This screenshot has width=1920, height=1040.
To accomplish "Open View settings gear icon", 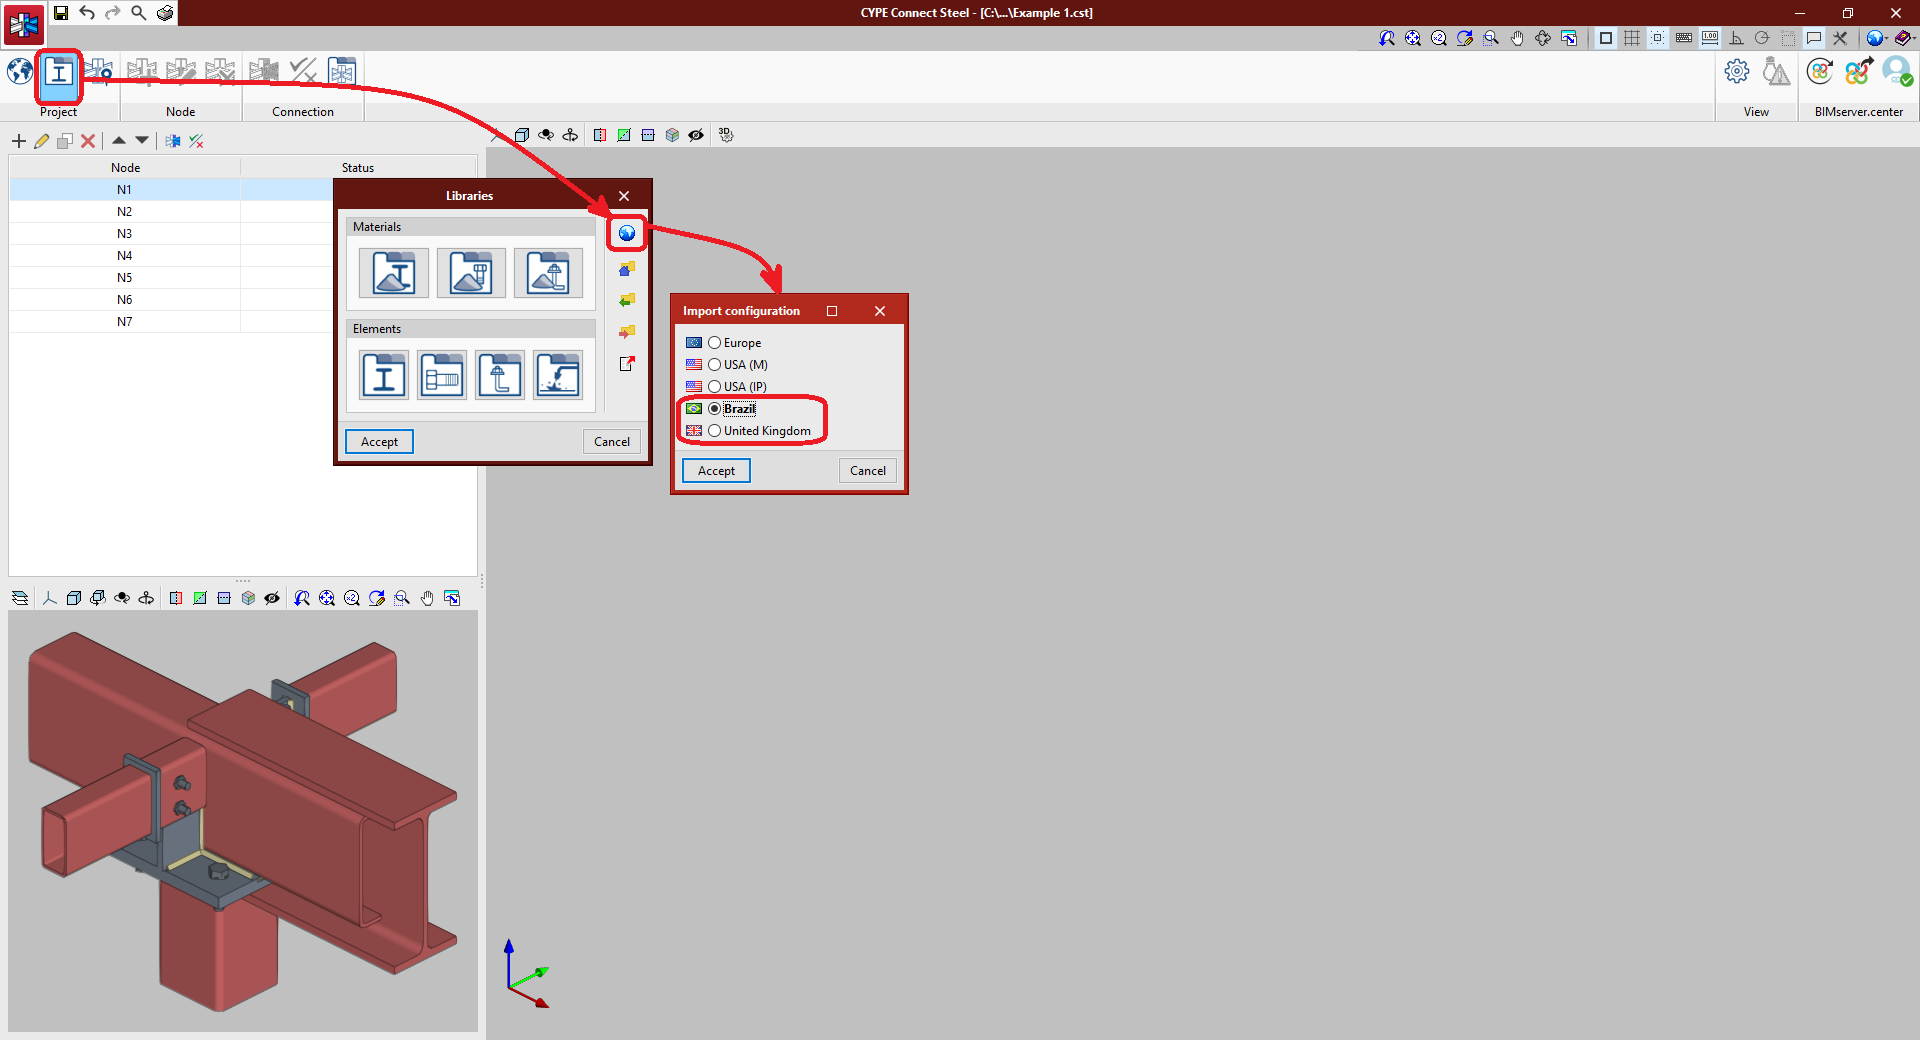I will pyautogui.click(x=1737, y=72).
